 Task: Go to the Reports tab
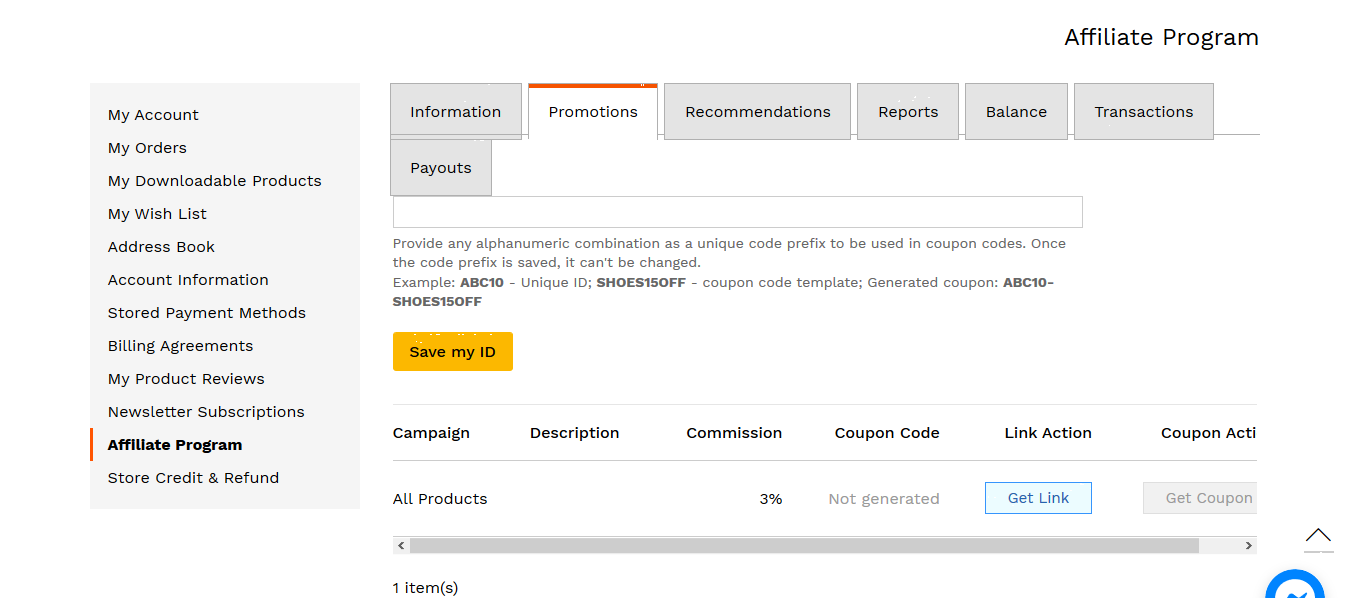tap(908, 112)
